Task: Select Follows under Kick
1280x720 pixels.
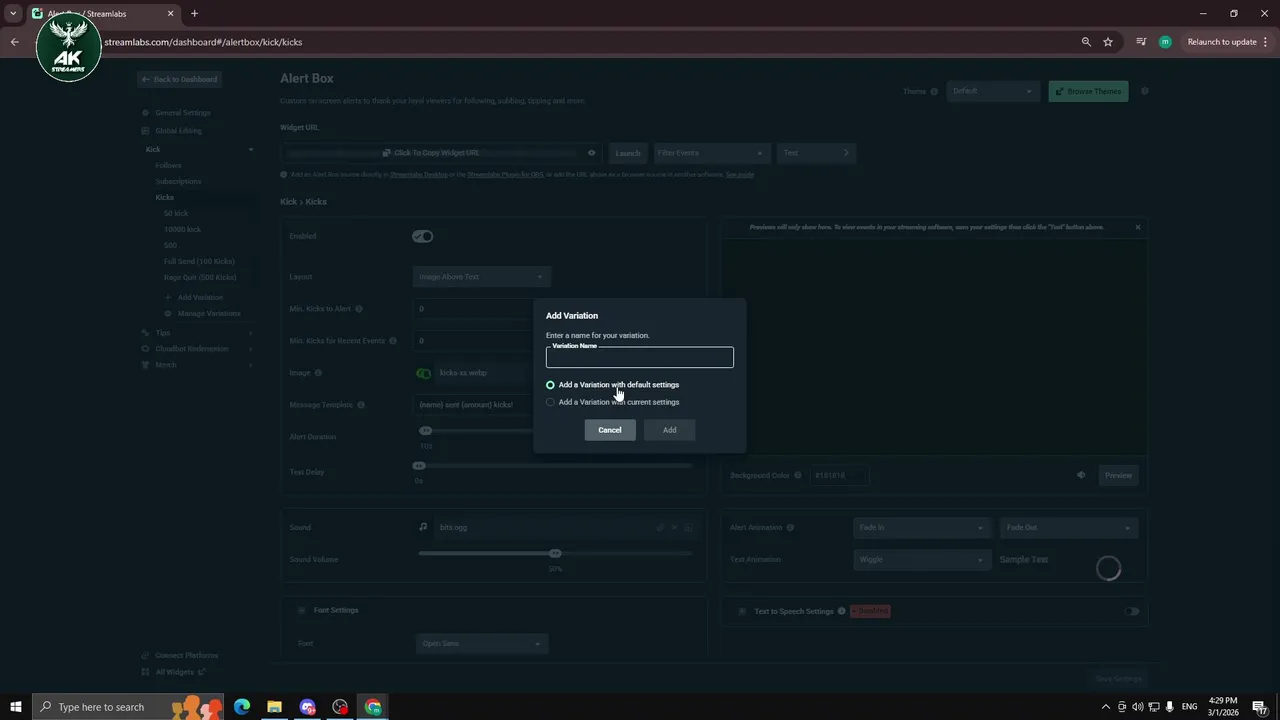Action: [168, 165]
